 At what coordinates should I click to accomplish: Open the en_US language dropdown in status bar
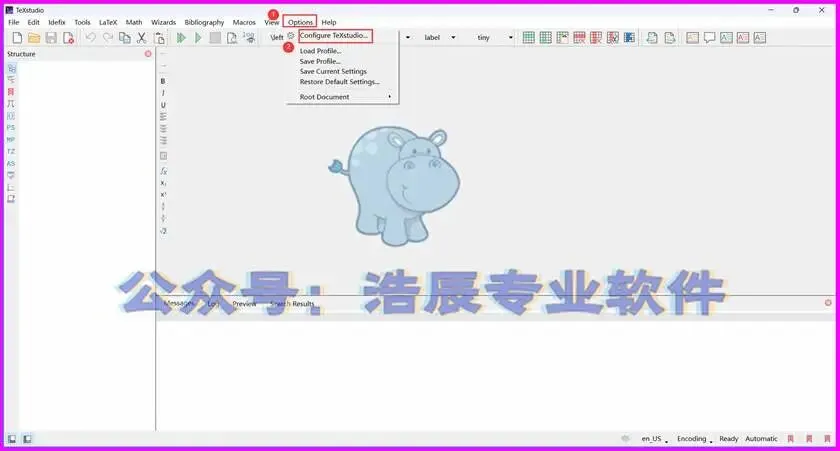[x=655, y=439]
